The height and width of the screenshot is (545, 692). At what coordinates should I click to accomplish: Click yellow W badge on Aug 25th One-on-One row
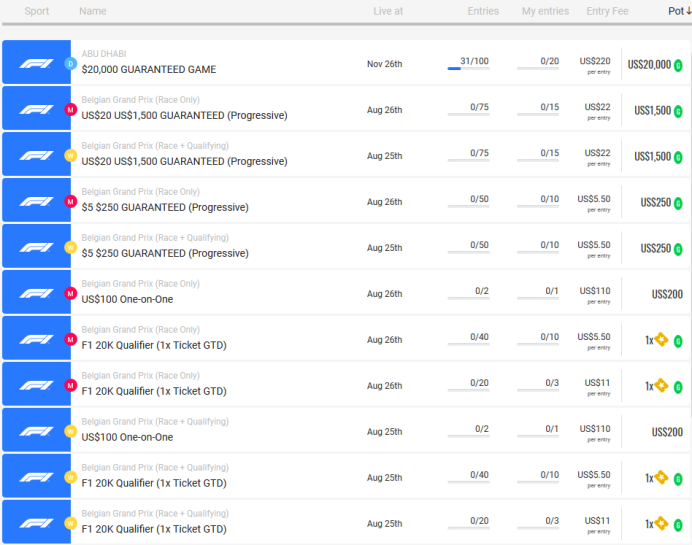[x=71, y=431]
